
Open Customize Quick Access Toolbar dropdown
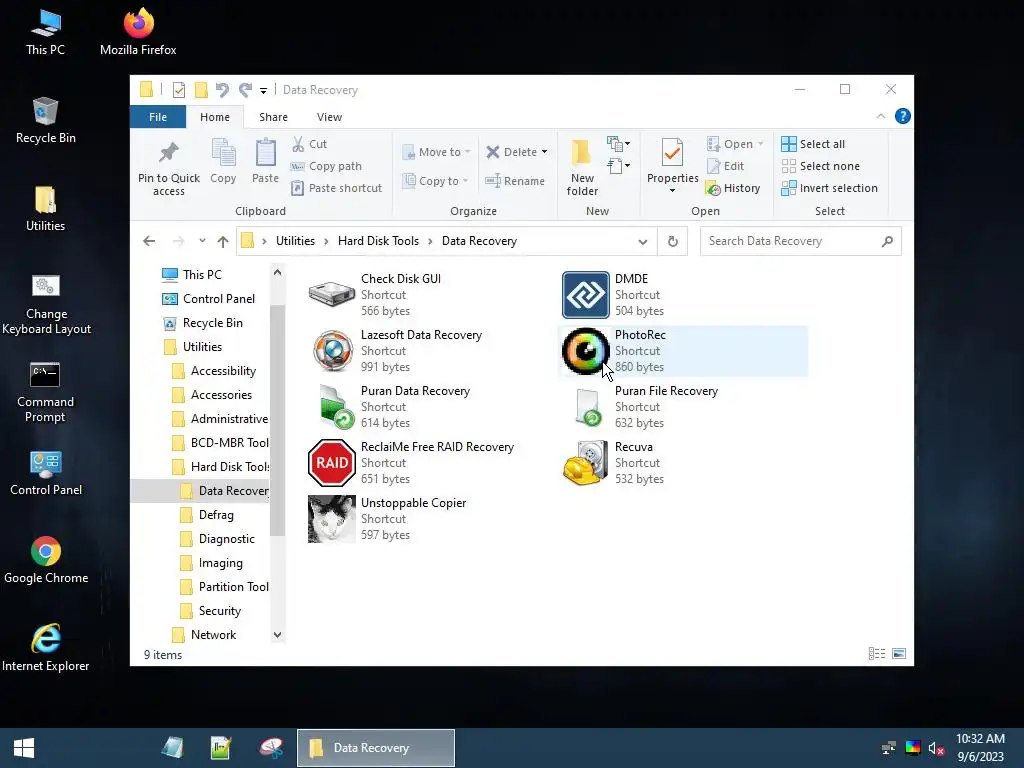263,90
